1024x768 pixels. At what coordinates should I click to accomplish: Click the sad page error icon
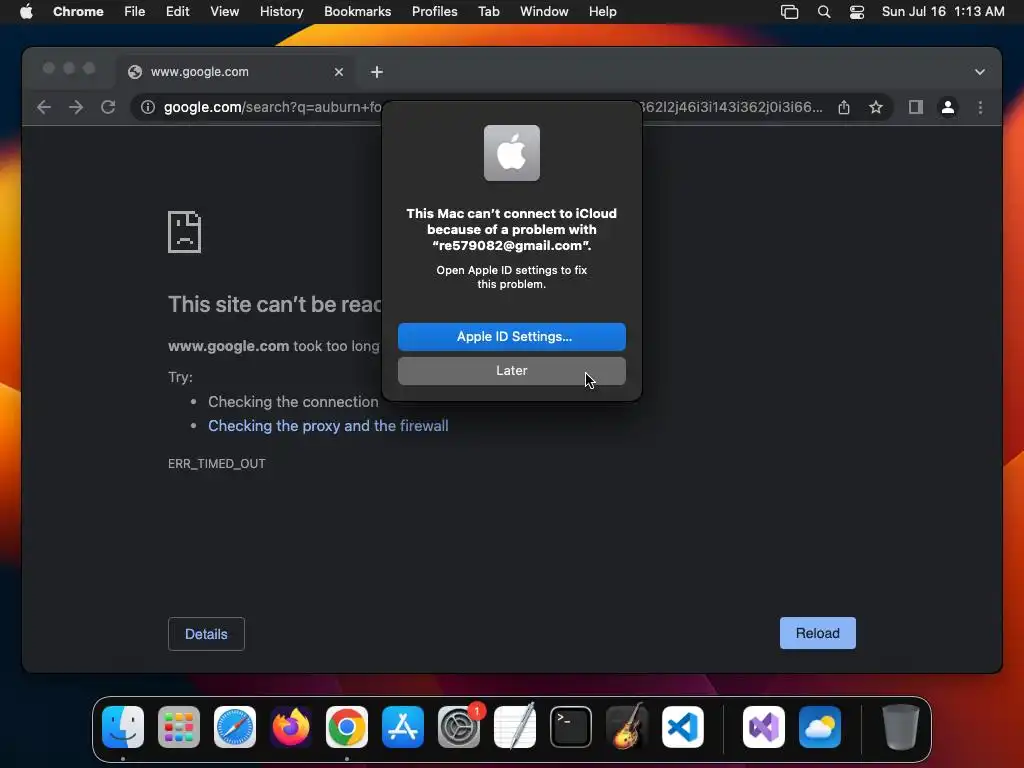coord(184,232)
